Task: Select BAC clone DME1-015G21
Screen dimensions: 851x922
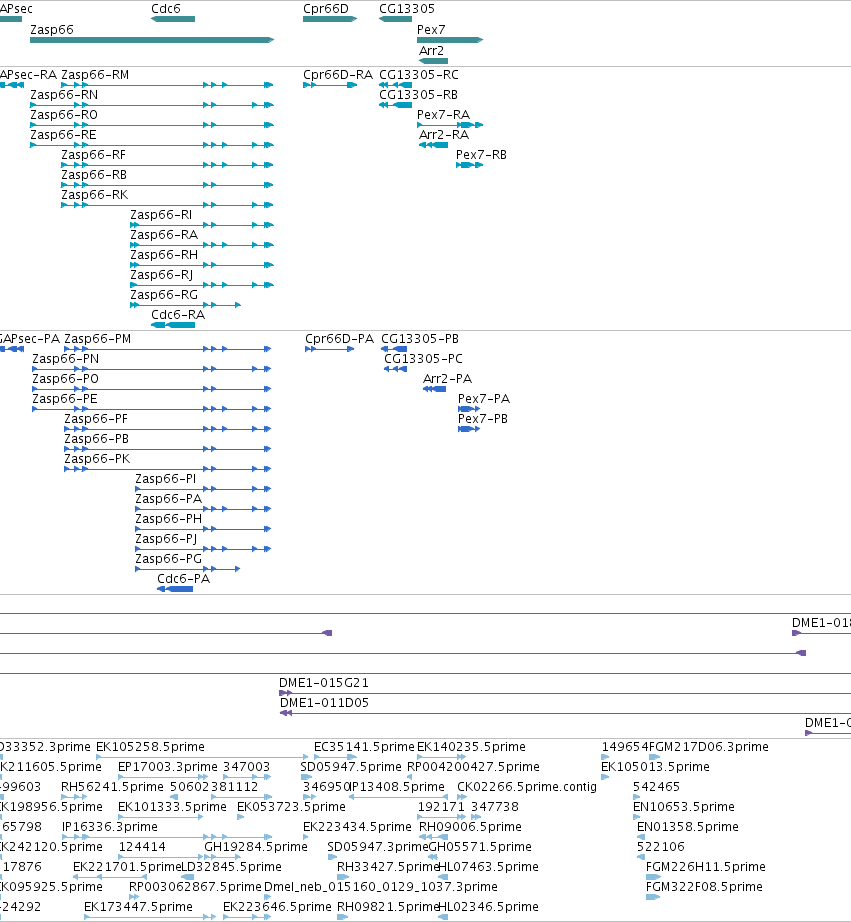Action: [x=565, y=693]
